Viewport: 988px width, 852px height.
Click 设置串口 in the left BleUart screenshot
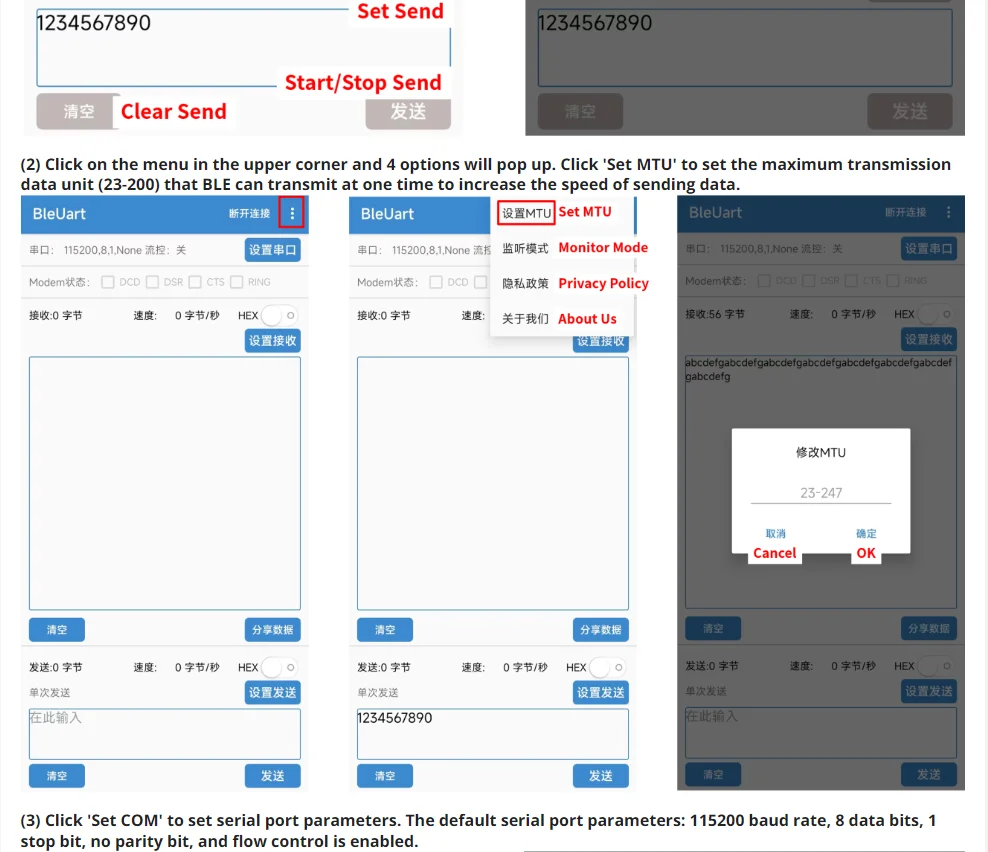pos(272,250)
